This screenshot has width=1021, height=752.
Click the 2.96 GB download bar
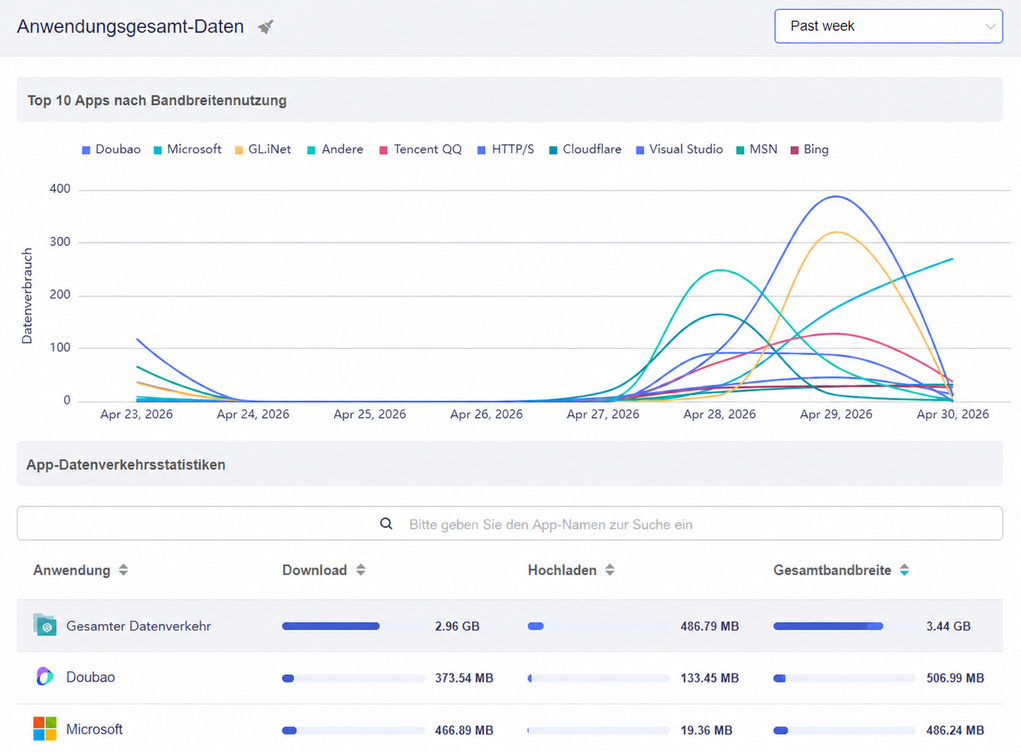[x=353, y=626]
